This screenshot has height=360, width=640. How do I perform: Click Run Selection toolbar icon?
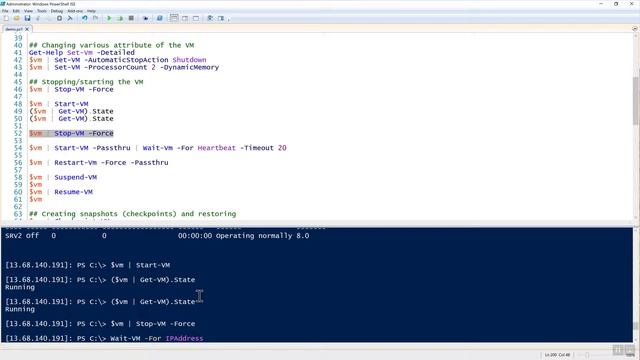(120, 18)
